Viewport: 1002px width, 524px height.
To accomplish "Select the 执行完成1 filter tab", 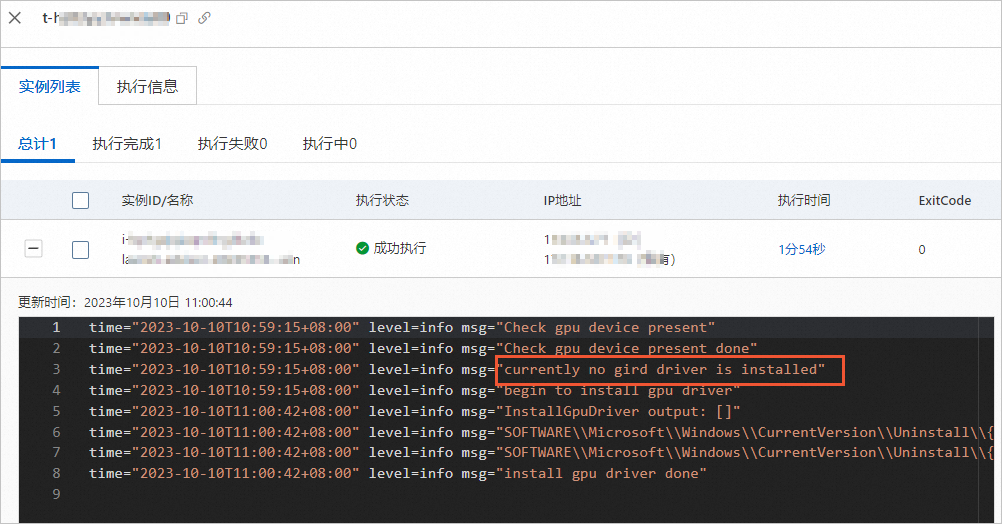I will (127, 144).
